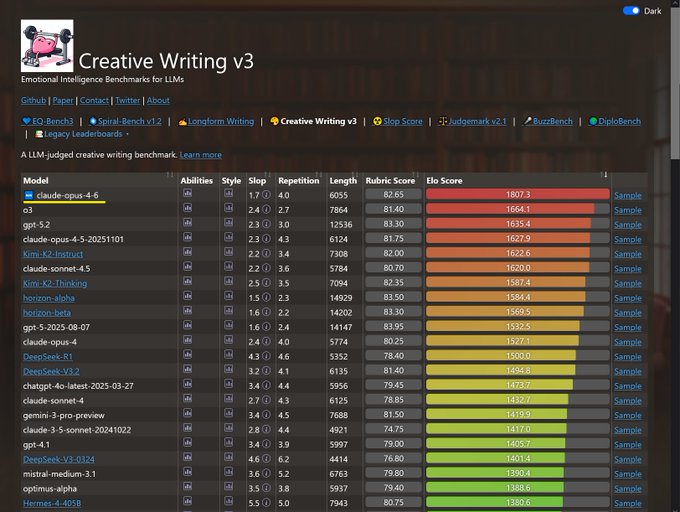
Task: Open Abilities chart icon for o3
Action: tap(187, 208)
